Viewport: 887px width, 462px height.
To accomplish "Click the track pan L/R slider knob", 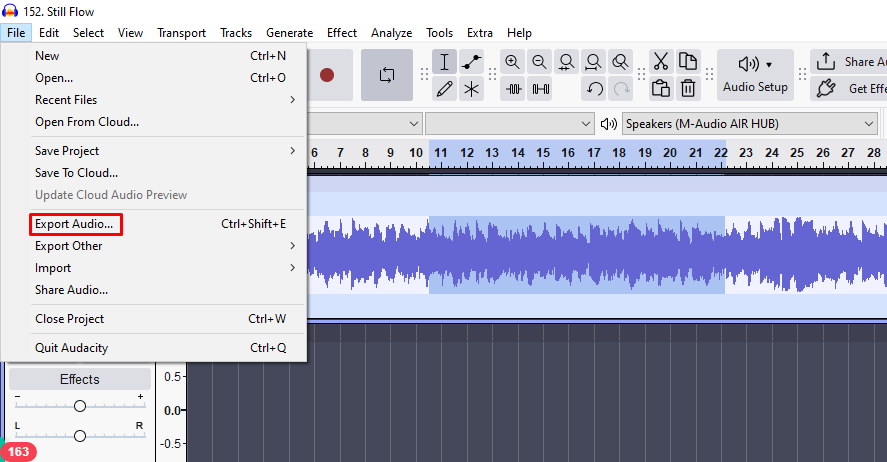I will point(80,436).
